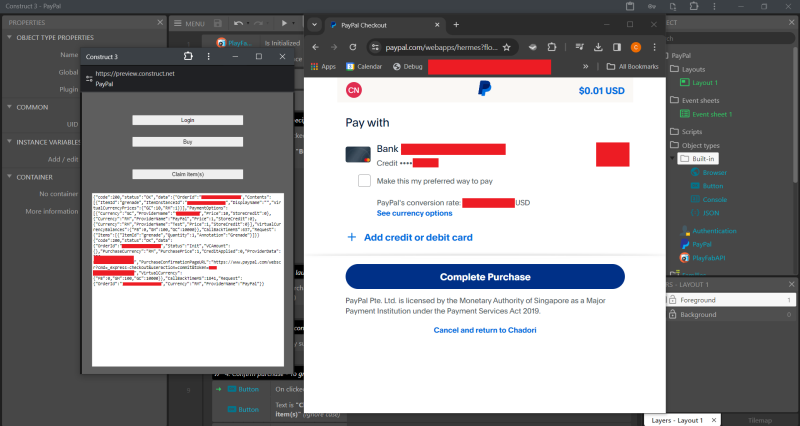Toggle lock on the Foreground layer
This screenshot has height=426, width=800.
672,300
